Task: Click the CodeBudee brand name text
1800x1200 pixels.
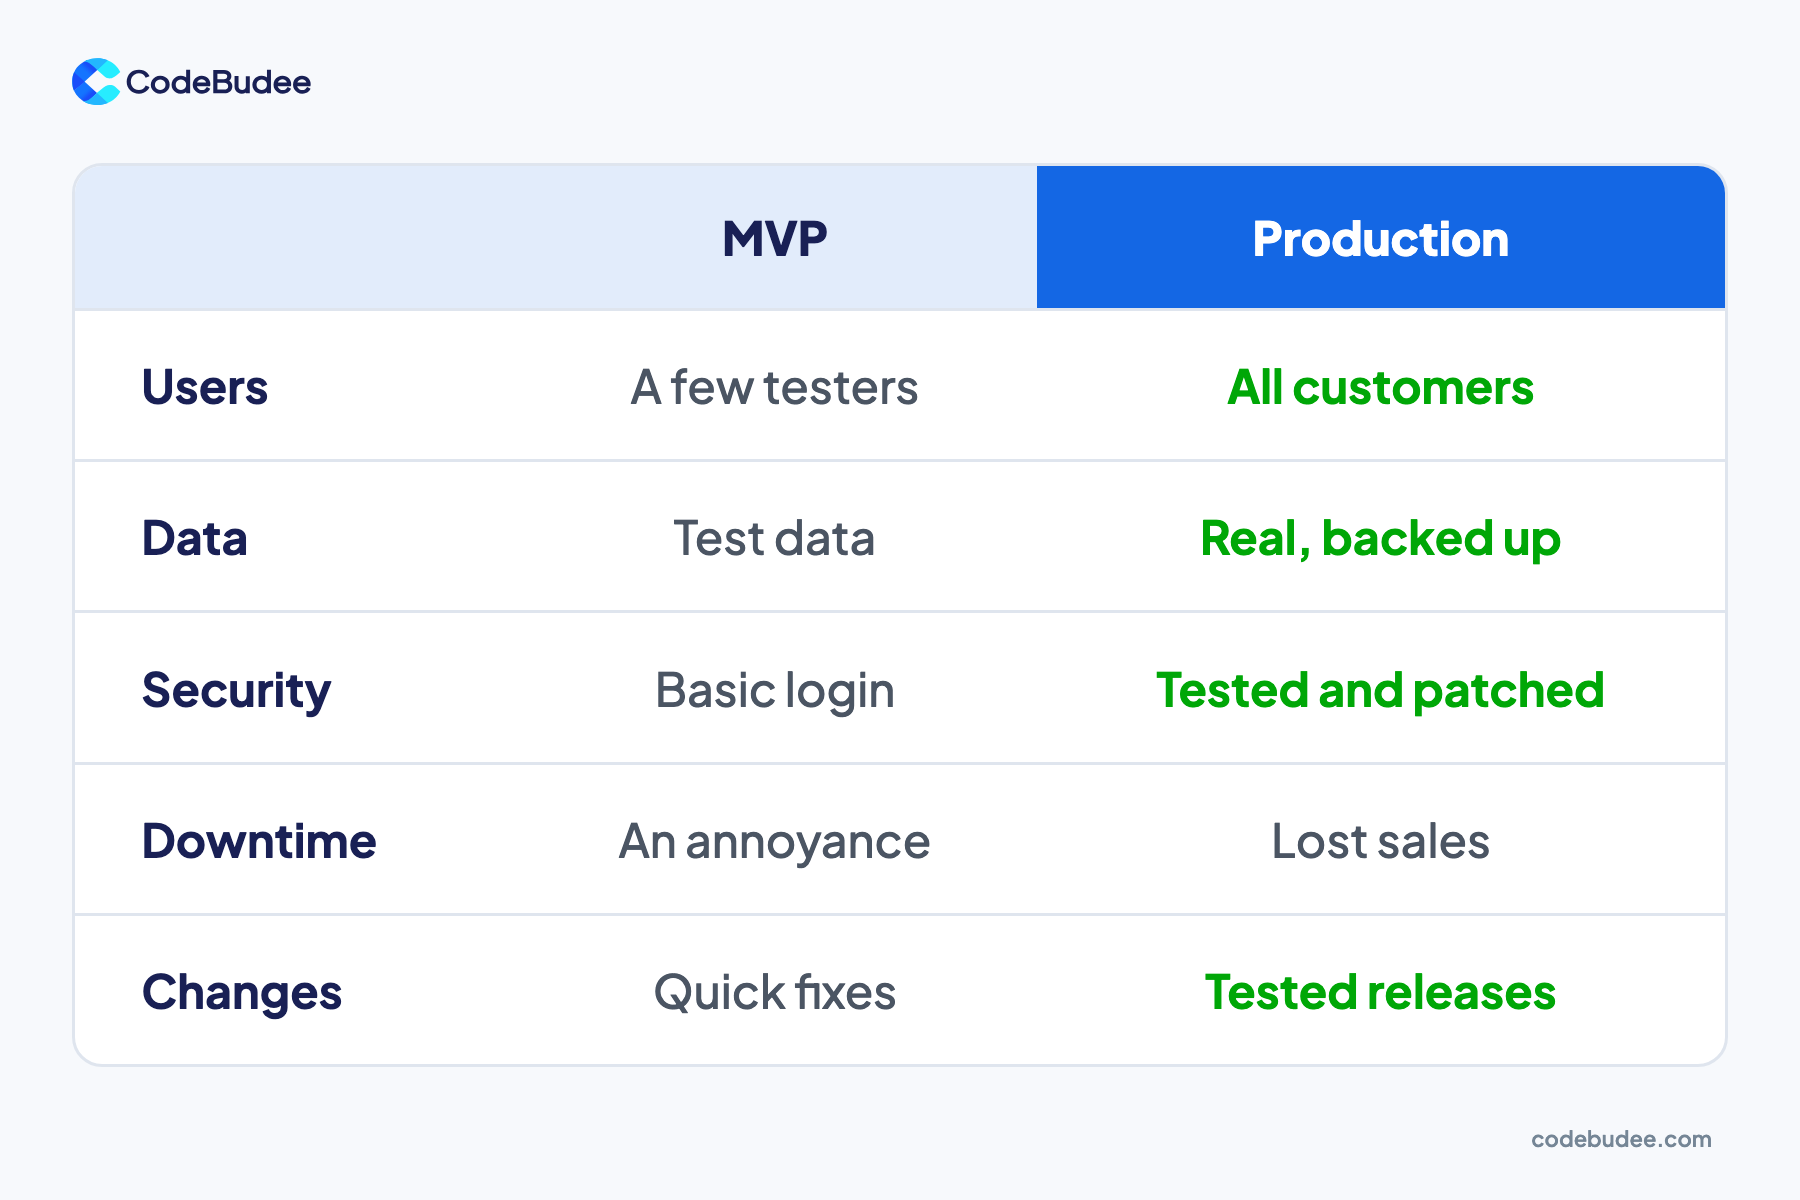Action: [x=218, y=82]
